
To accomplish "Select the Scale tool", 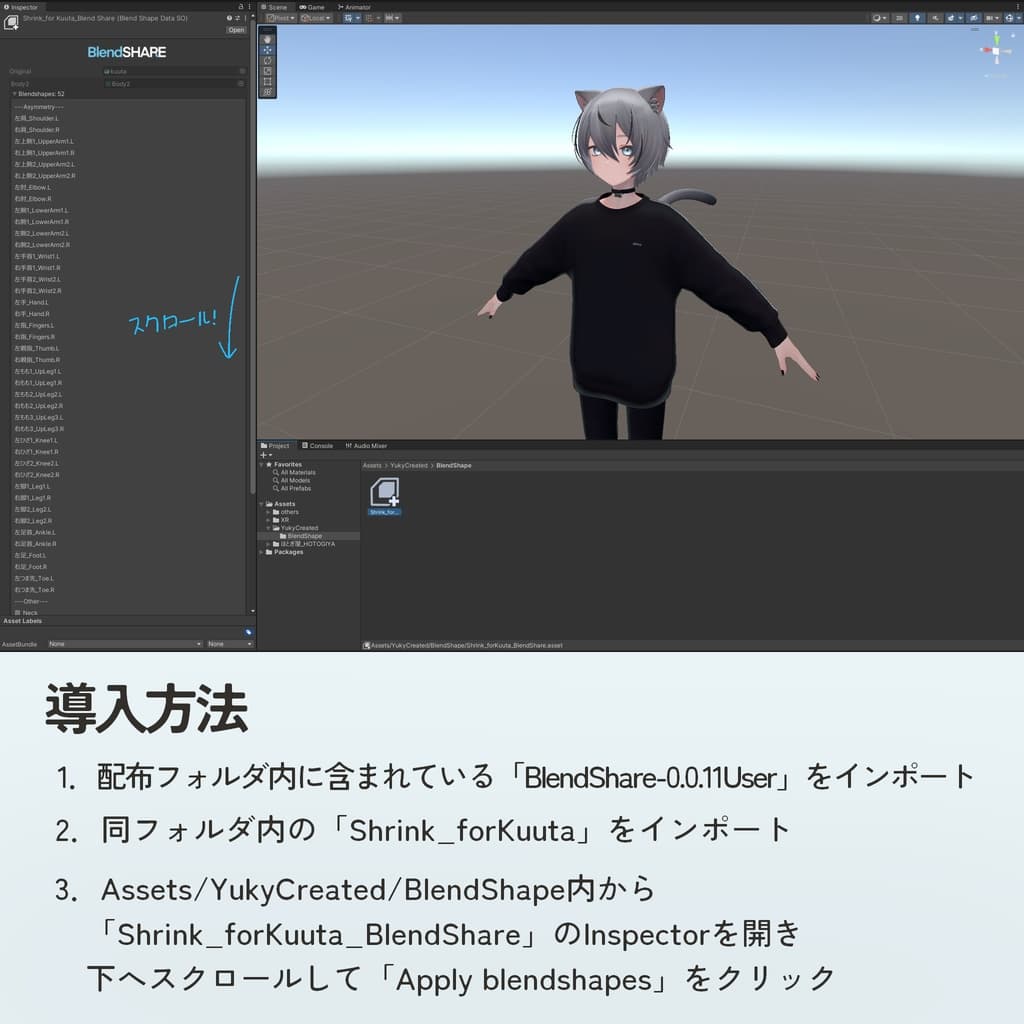I will [x=267, y=71].
